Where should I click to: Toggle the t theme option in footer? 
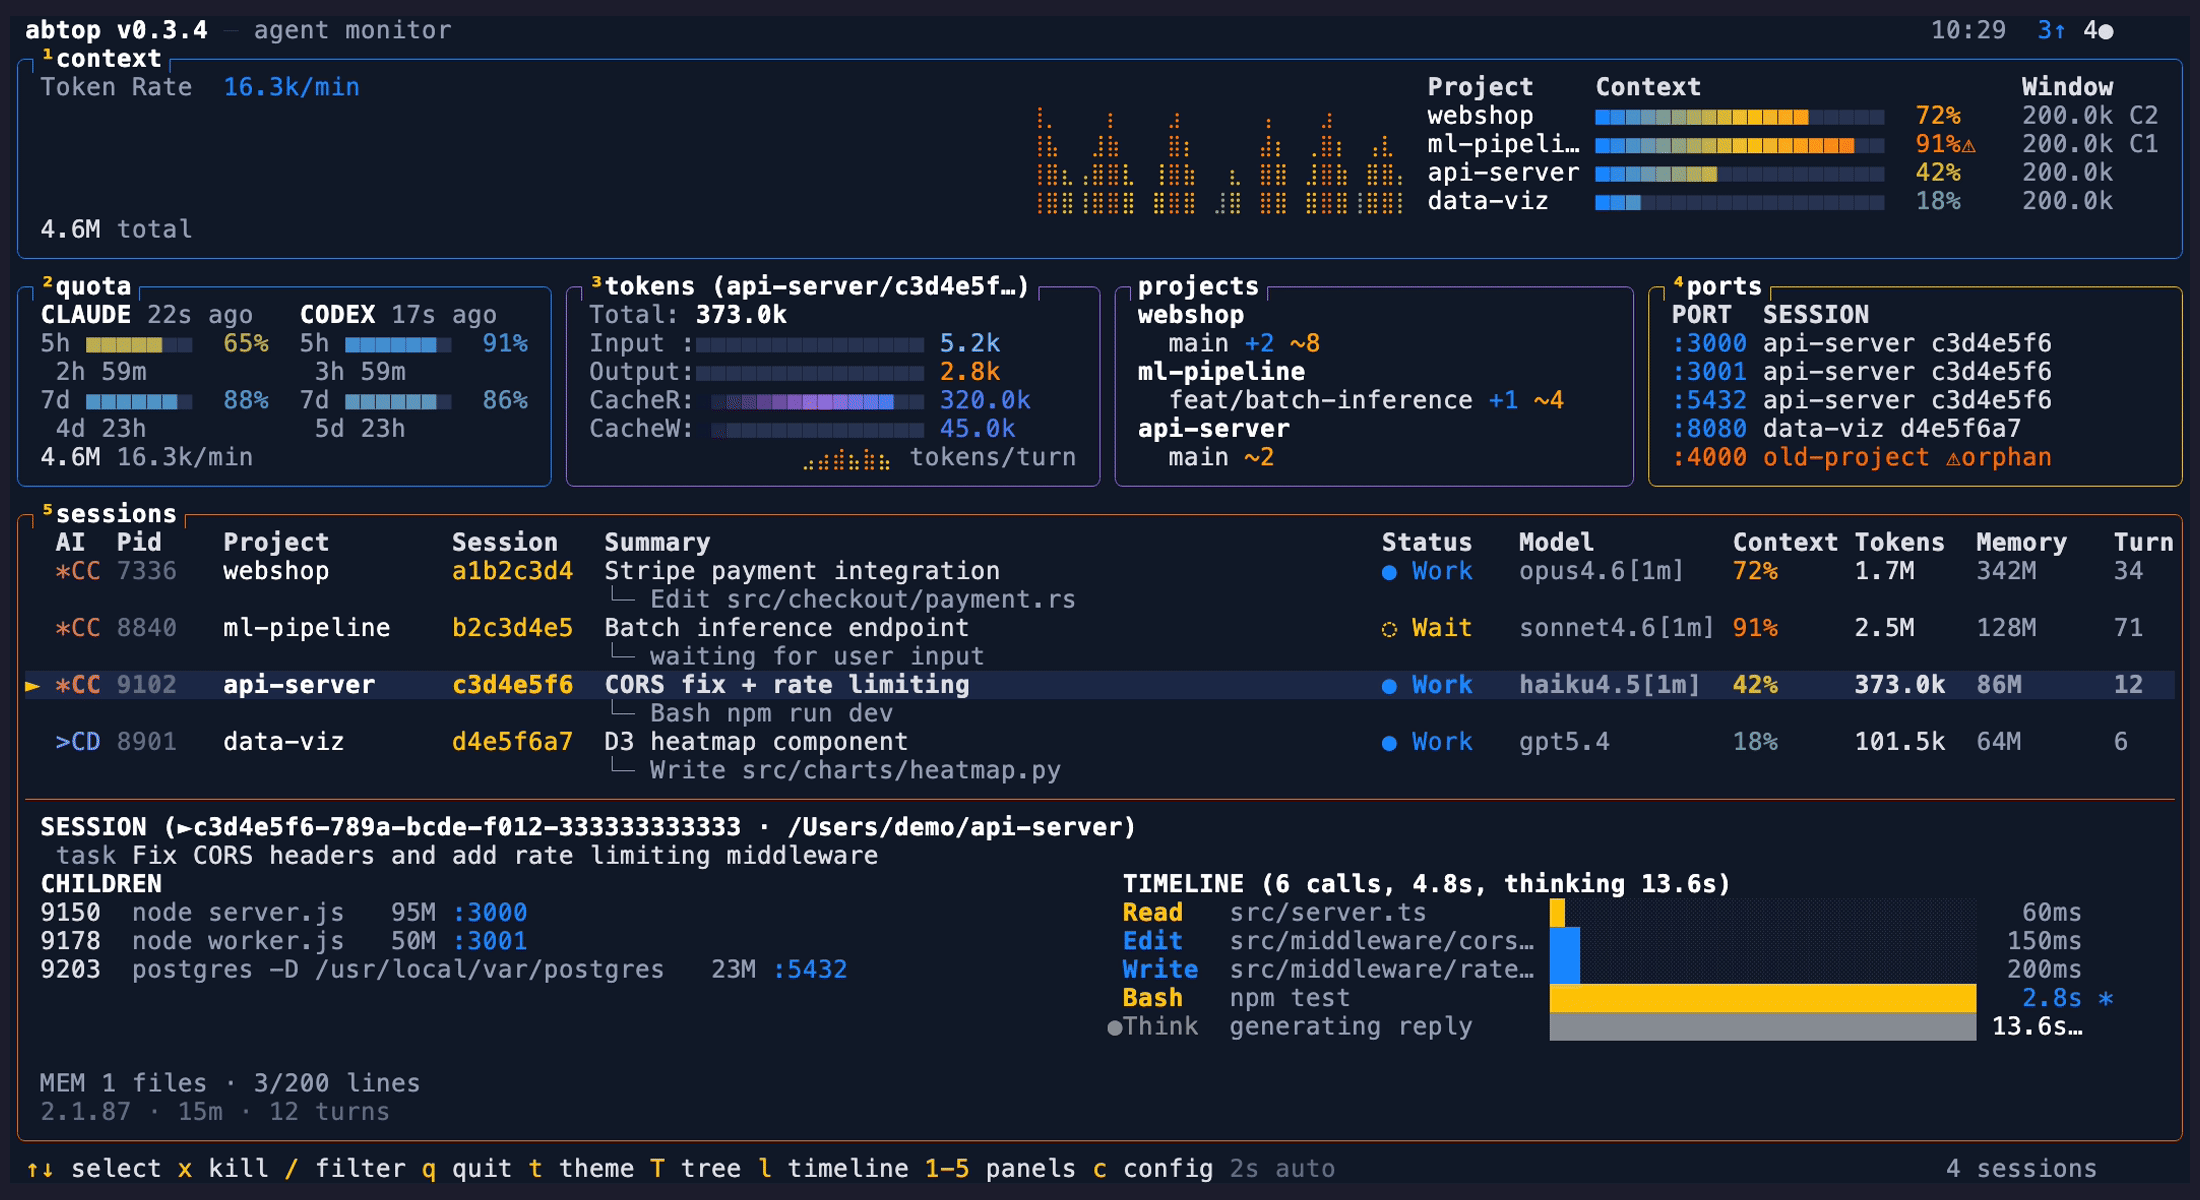click(x=581, y=1168)
